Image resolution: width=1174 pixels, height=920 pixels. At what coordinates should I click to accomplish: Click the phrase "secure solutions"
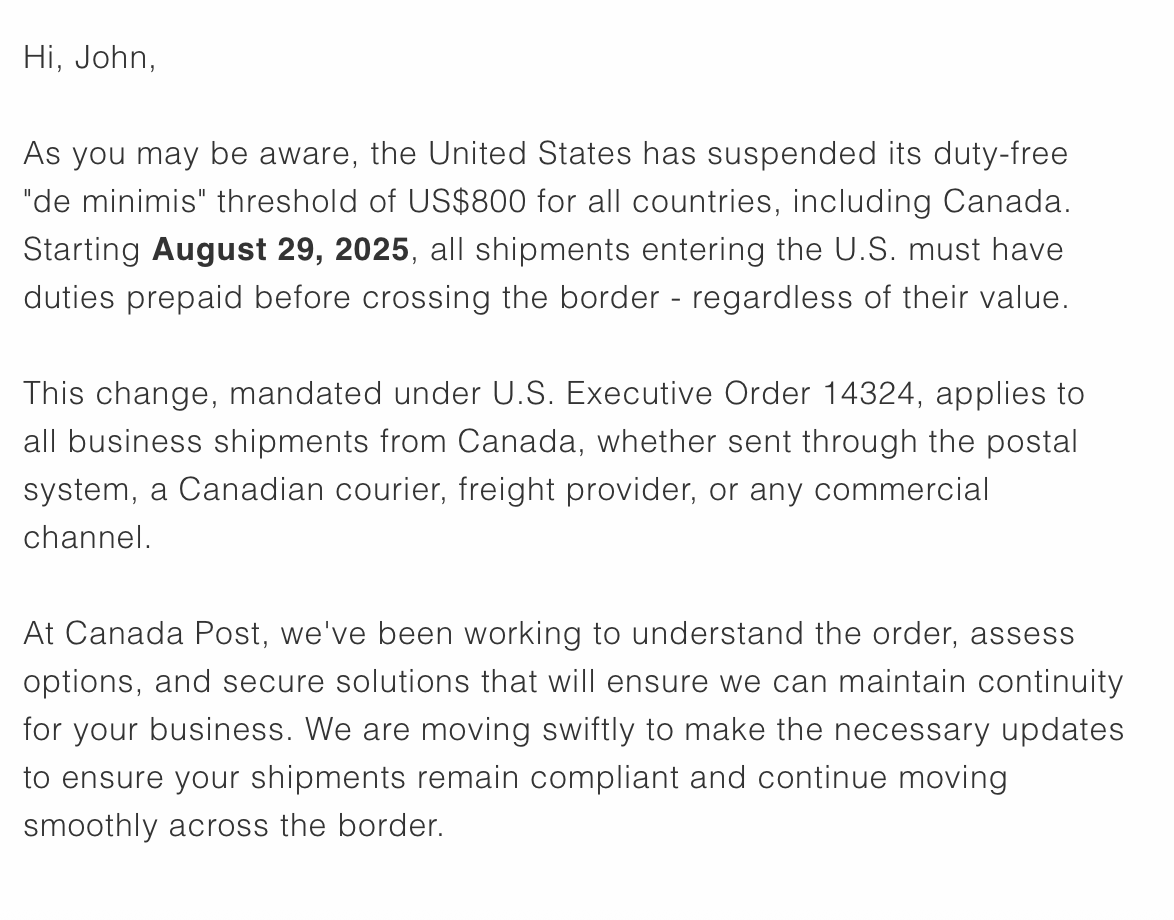point(347,681)
